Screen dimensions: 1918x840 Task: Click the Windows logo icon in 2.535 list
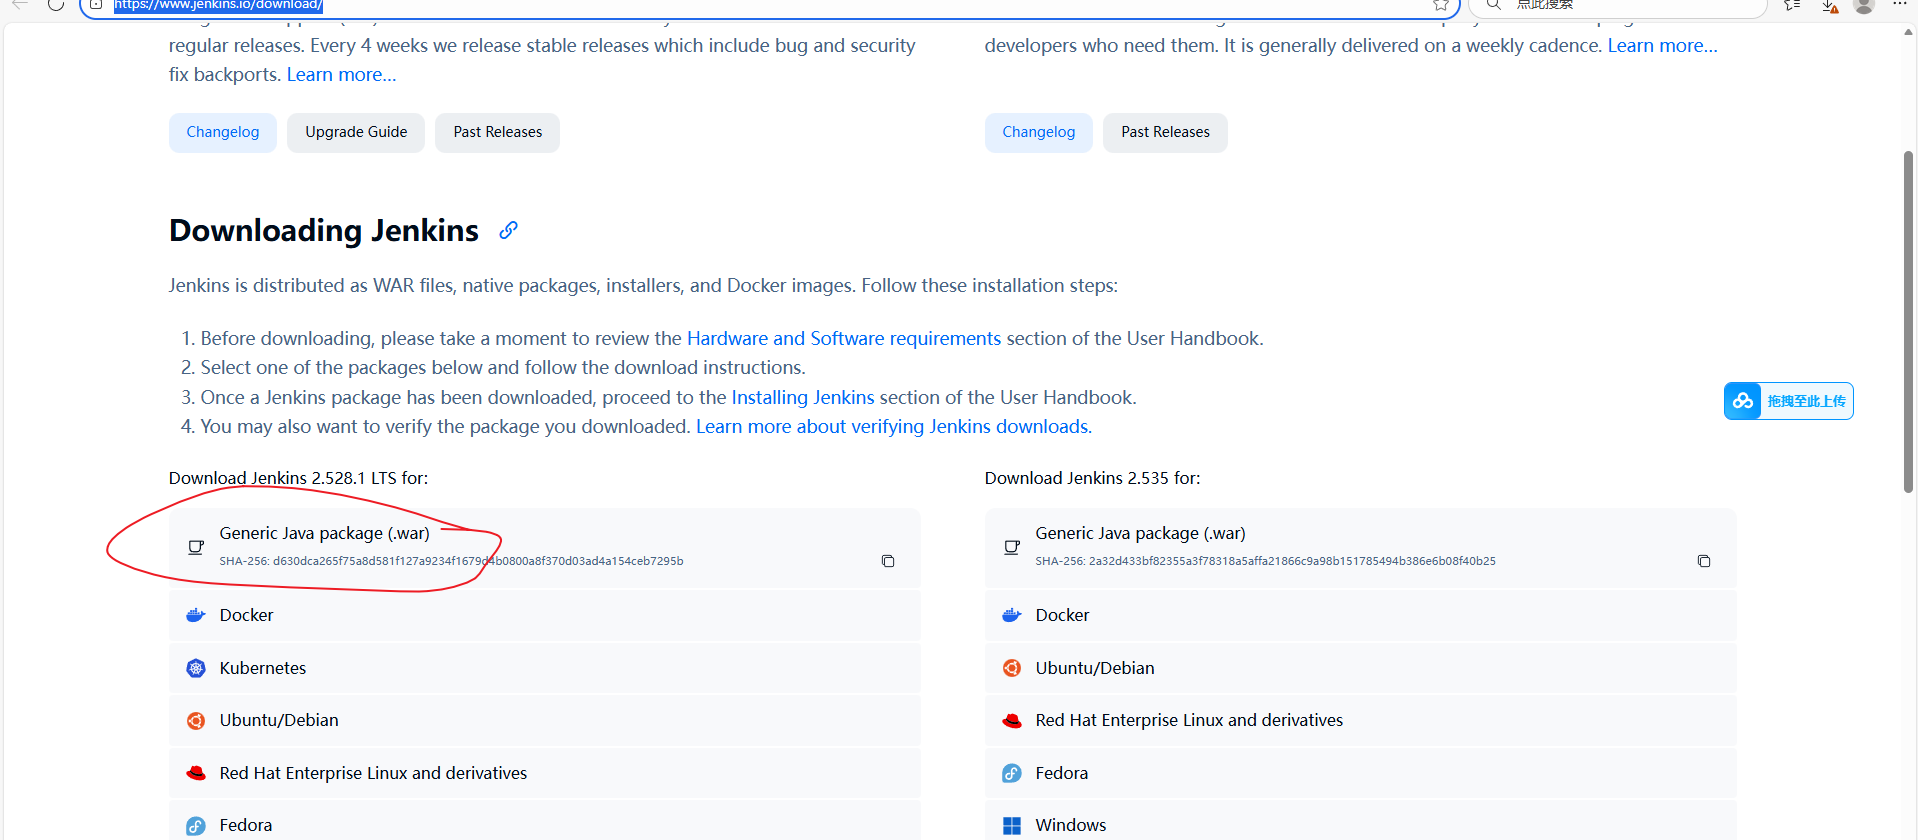pyautogui.click(x=1012, y=825)
